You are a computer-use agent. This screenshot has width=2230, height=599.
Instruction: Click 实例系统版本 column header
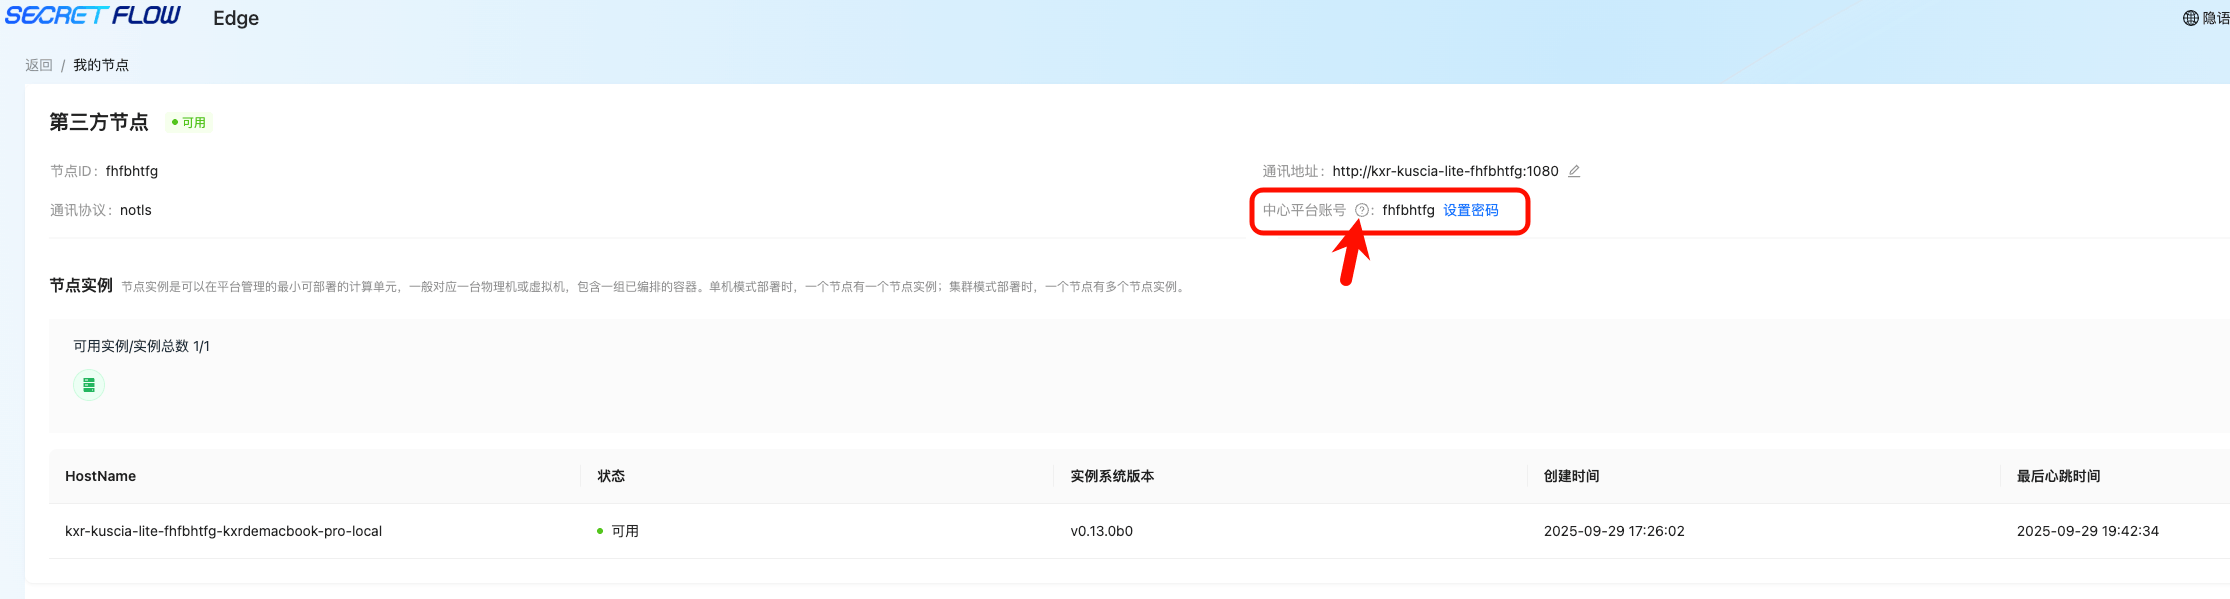point(1112,476)
